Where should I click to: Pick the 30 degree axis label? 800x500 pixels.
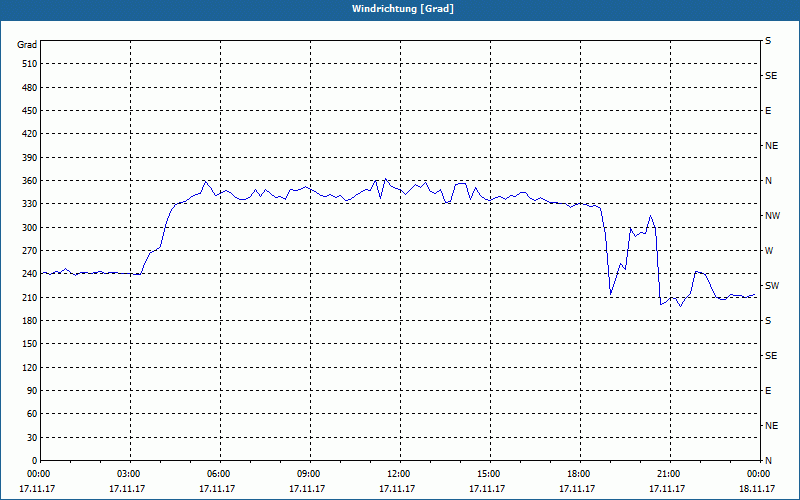tap(32, 437)
